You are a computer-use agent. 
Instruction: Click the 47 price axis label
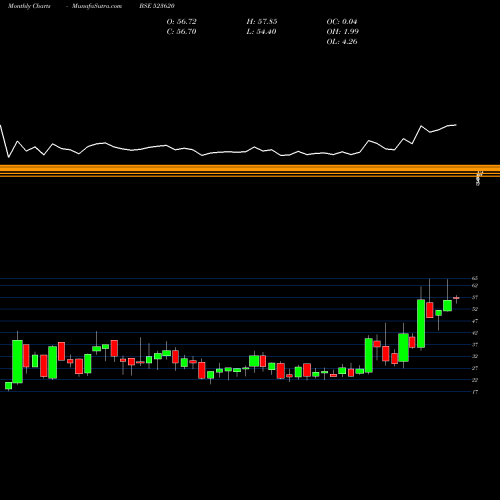coord(475,321)
